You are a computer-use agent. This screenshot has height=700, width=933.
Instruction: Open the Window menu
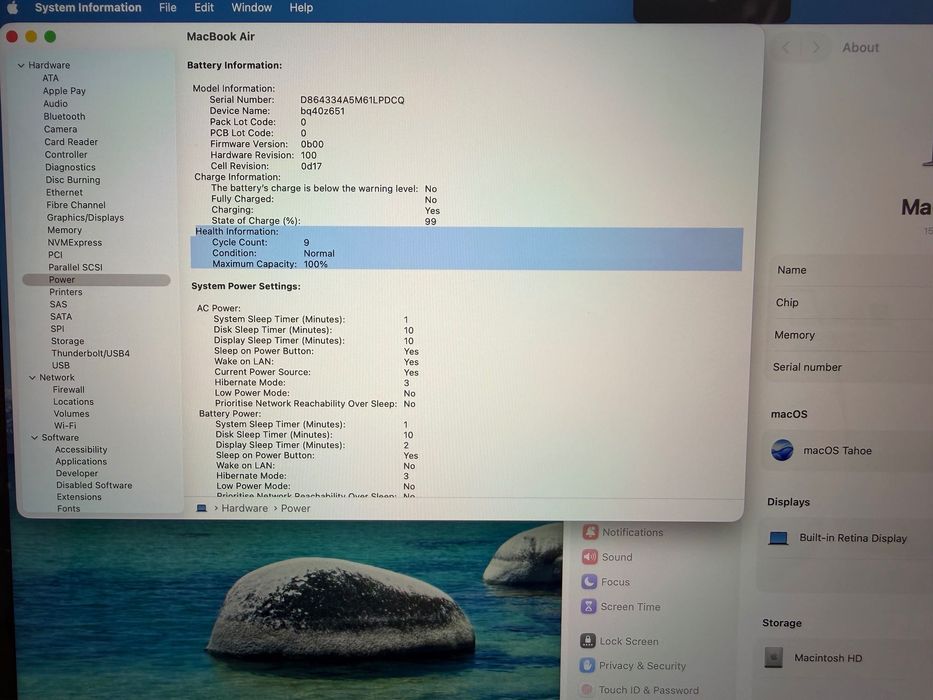click(x=252, y=8)
